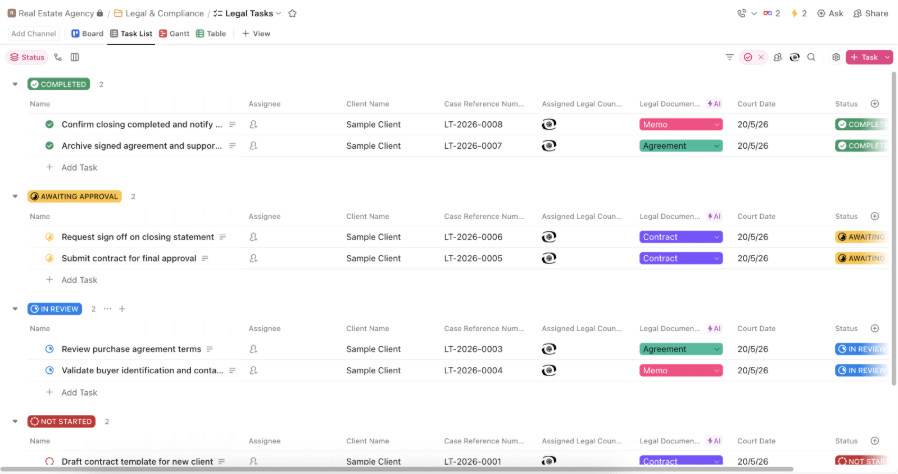Add column plus icon in Completed group header
898x474 pixels.
click(875, 104)
